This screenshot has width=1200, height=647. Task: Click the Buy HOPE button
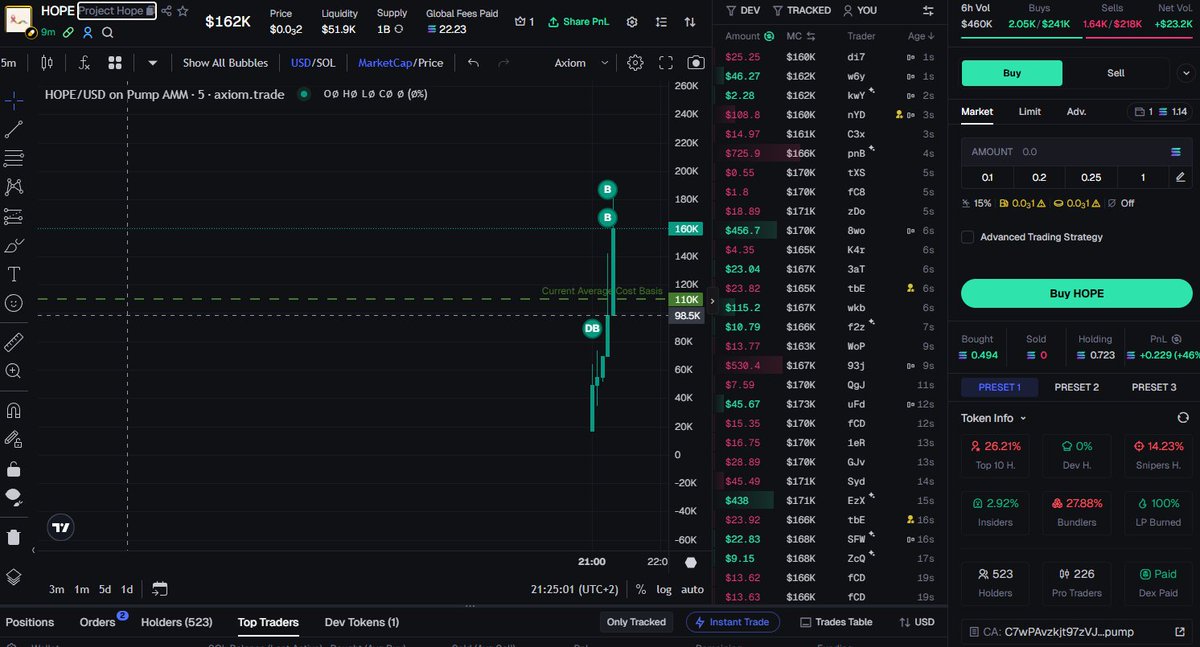click(1076, 293)
